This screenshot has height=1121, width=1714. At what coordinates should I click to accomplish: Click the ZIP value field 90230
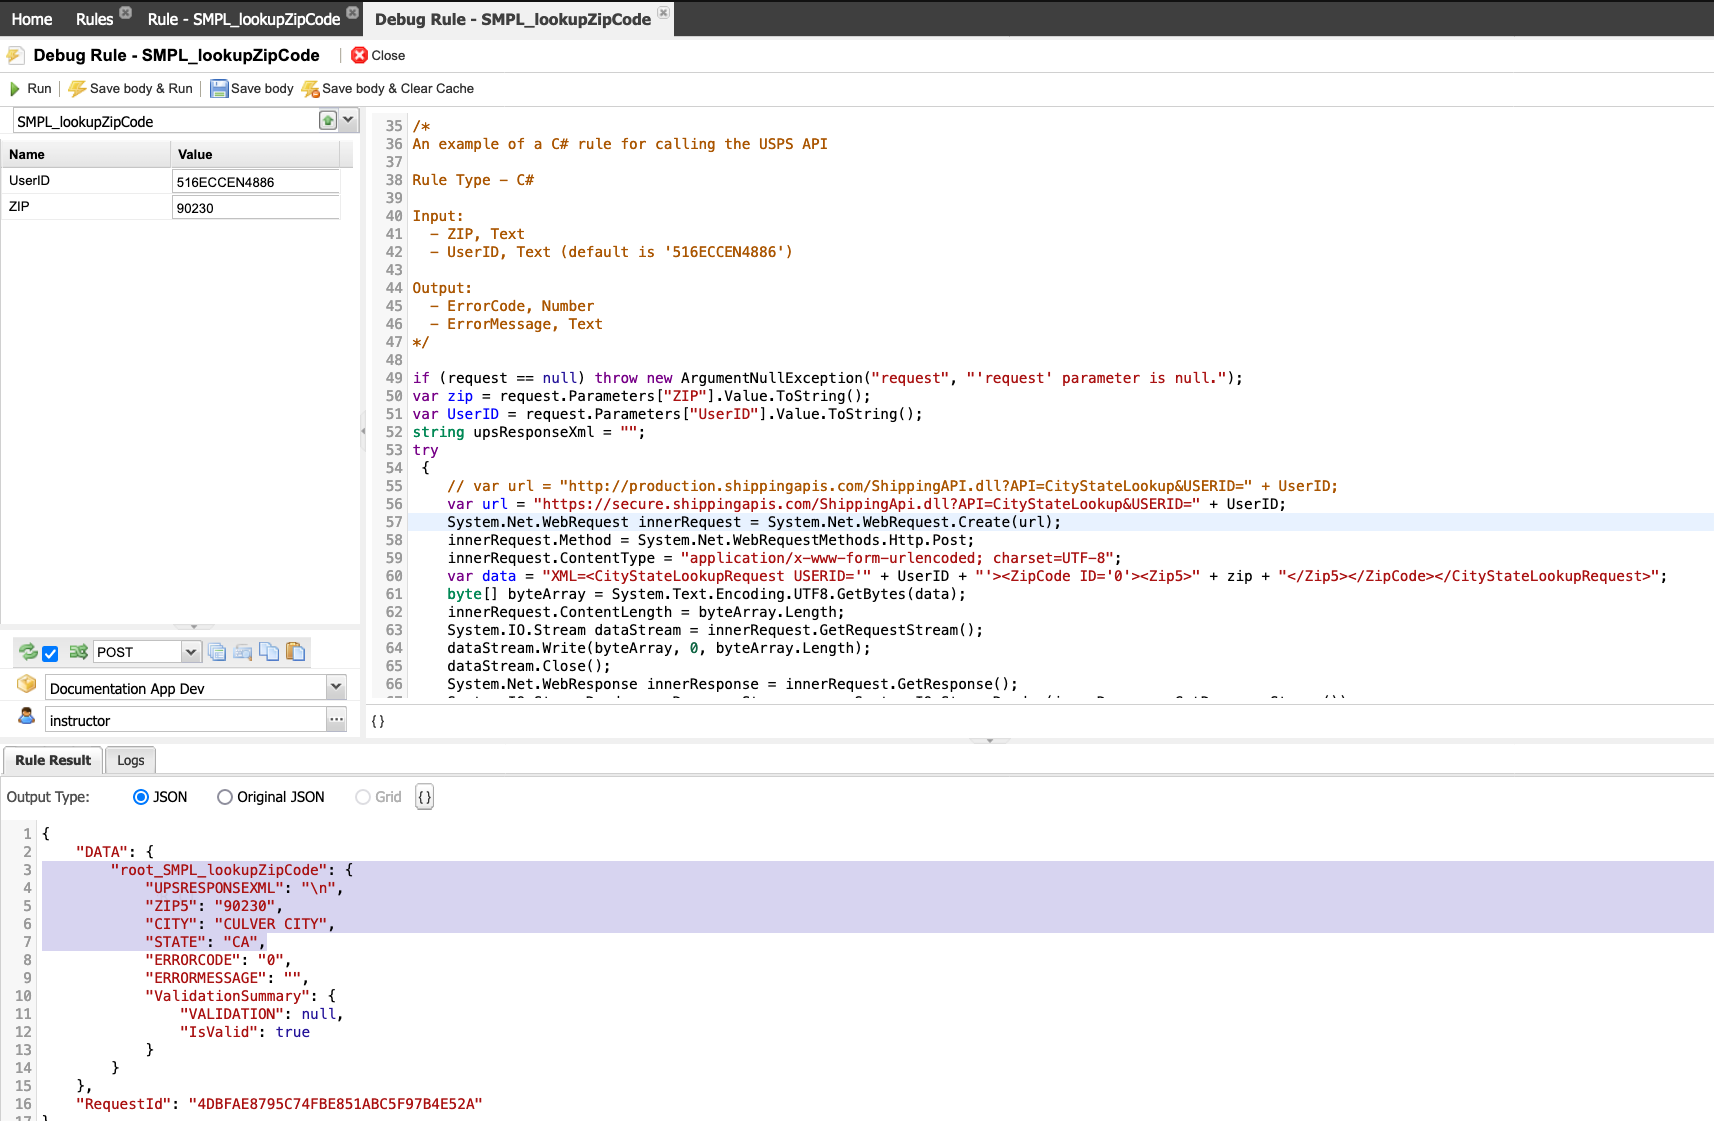[256, 208]
